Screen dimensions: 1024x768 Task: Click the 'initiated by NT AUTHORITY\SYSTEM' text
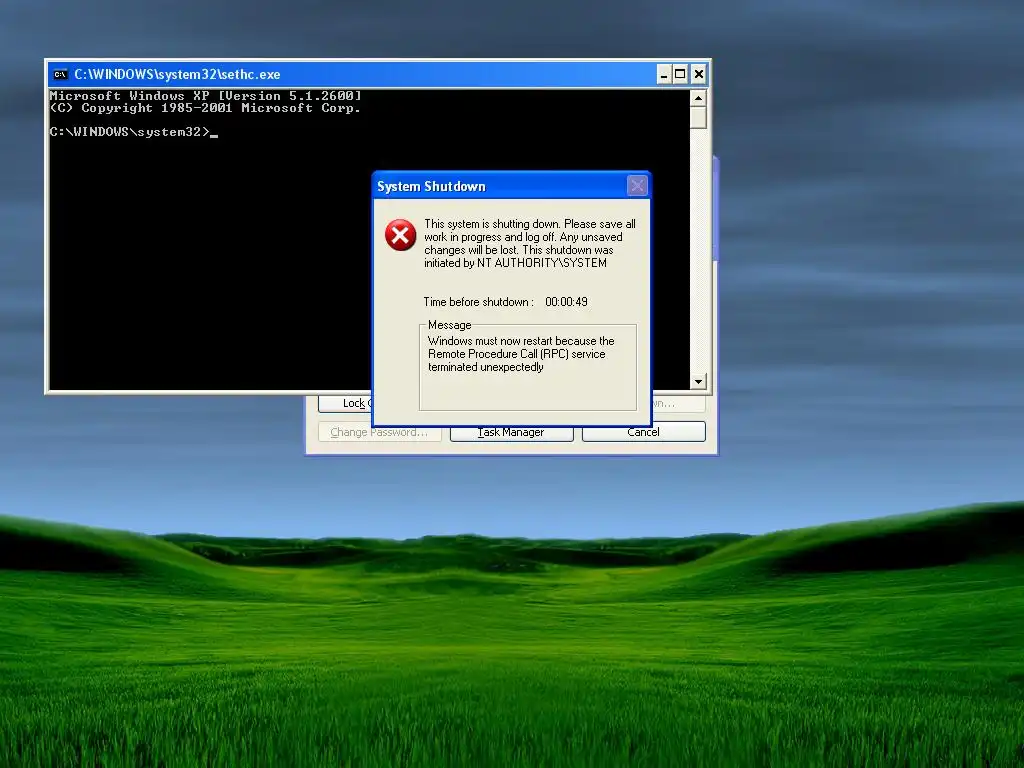pyautogui.click(x=515, y=263)
